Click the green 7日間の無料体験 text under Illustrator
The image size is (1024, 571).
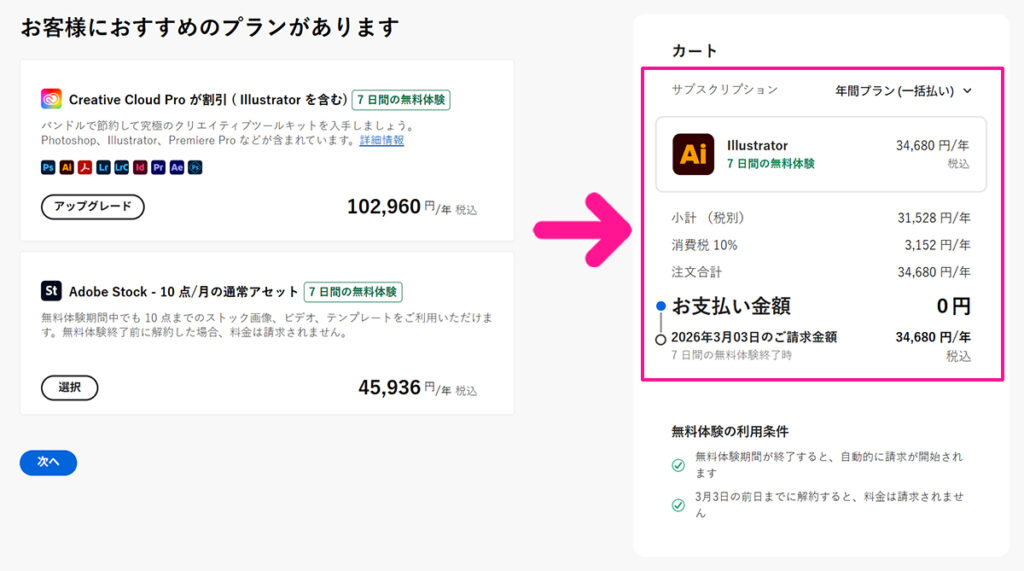click(771, 164)
